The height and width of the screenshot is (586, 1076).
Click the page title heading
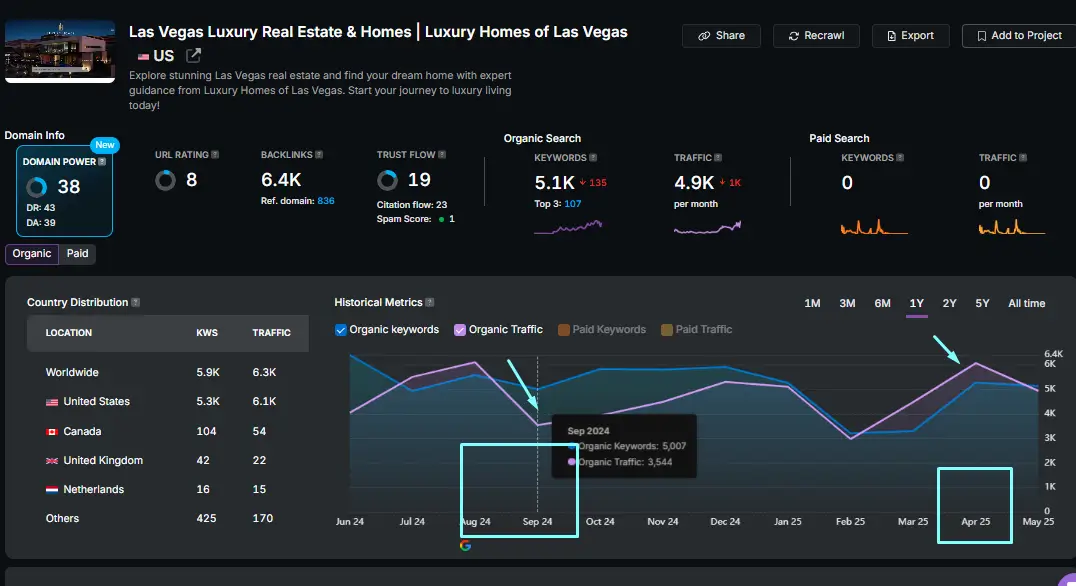[378, 32]
